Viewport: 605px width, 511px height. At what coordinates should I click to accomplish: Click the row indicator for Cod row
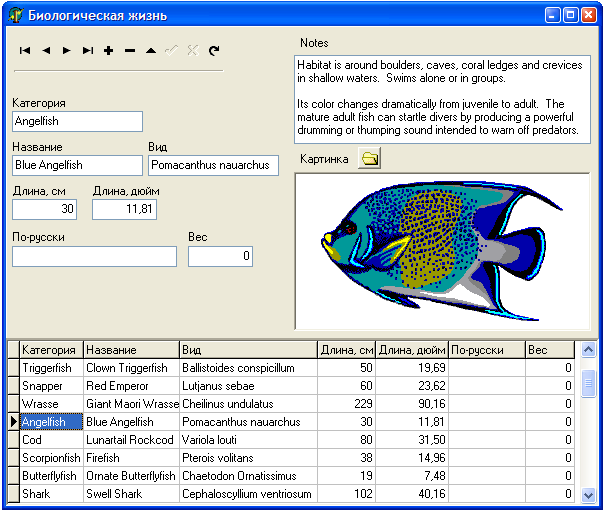14,440
